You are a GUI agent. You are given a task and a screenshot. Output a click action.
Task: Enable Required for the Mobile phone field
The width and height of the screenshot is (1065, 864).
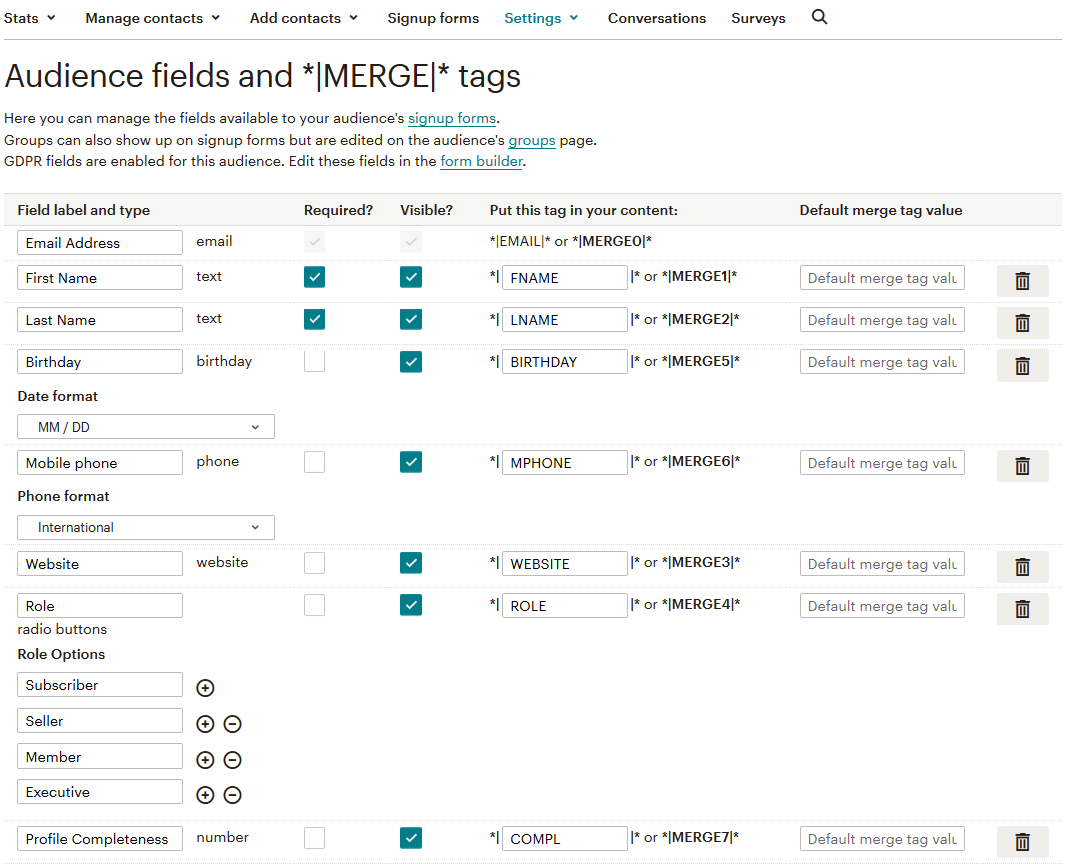pyautogui.click(x=314, y=462)
